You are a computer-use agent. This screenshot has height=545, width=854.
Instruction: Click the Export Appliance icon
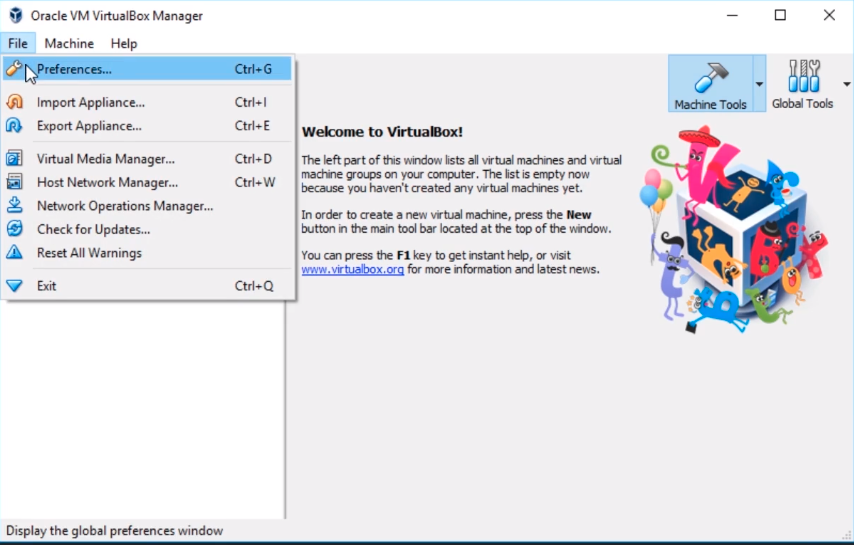14,126
